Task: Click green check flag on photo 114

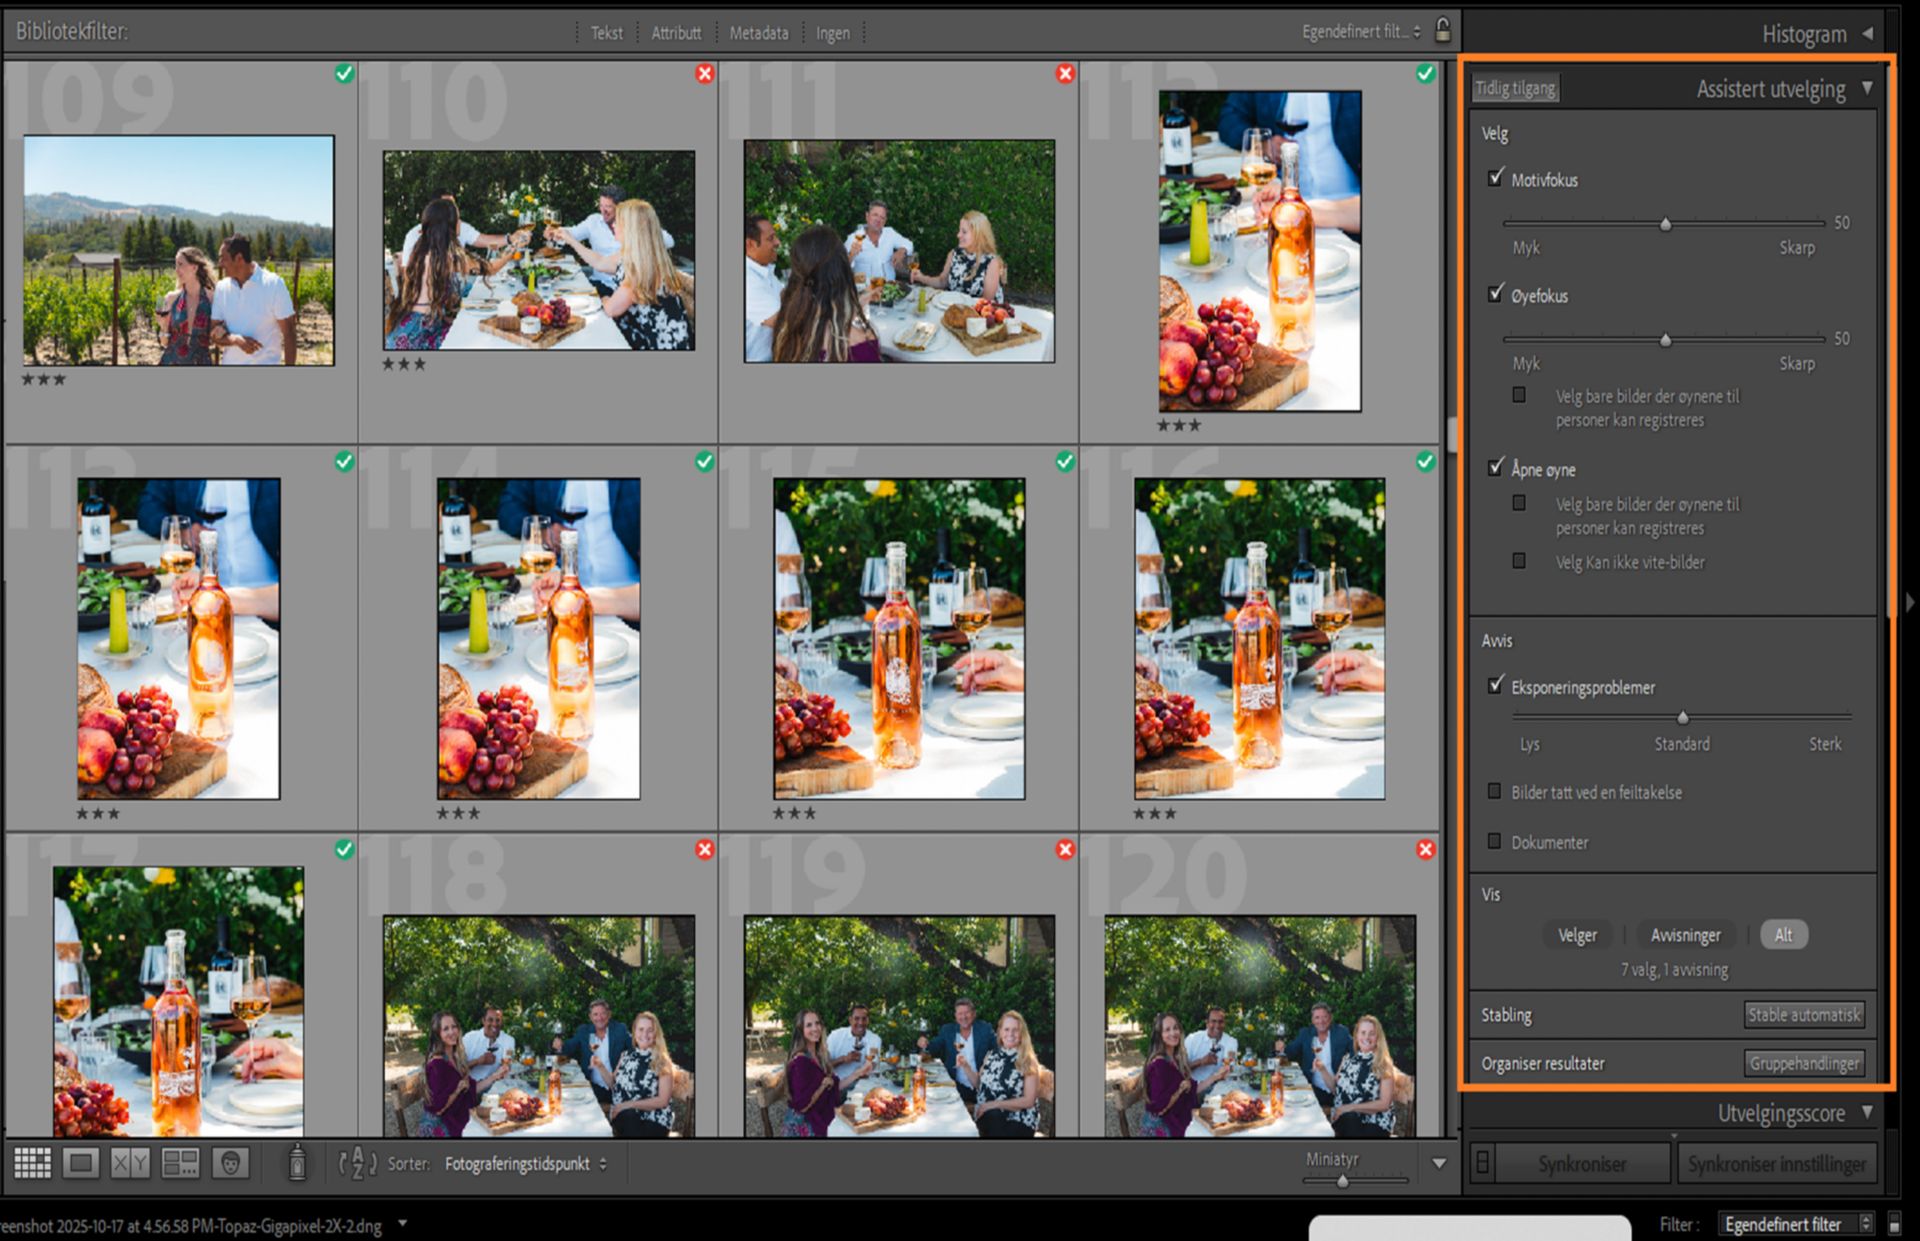Action: 705,461
